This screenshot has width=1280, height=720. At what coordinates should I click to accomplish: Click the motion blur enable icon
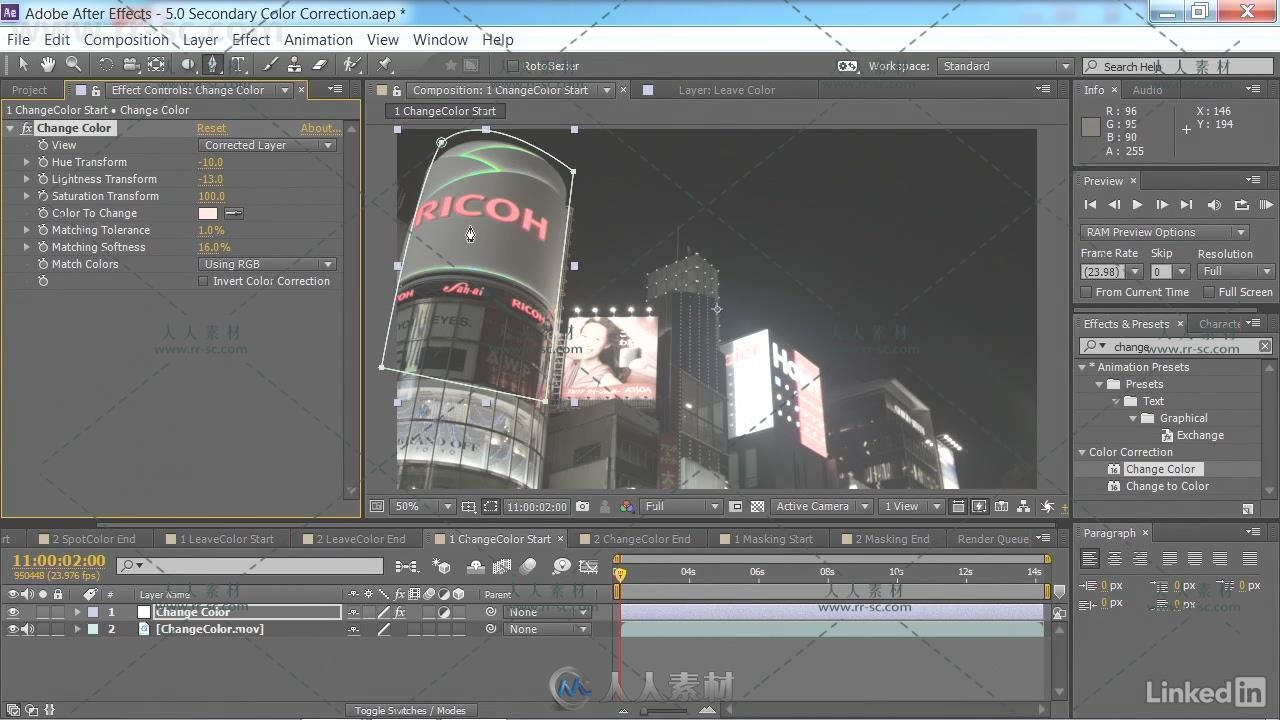pos(529,566)
